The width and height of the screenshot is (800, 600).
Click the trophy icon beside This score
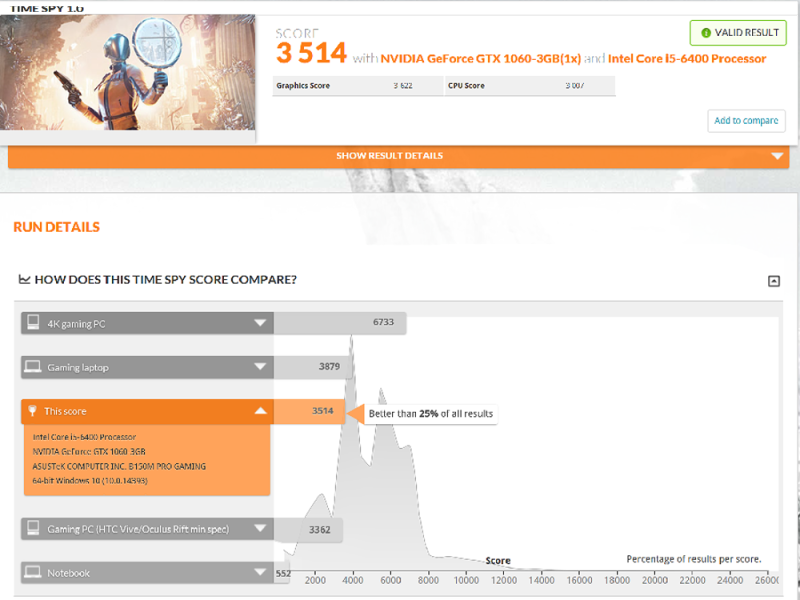point(32,411)
